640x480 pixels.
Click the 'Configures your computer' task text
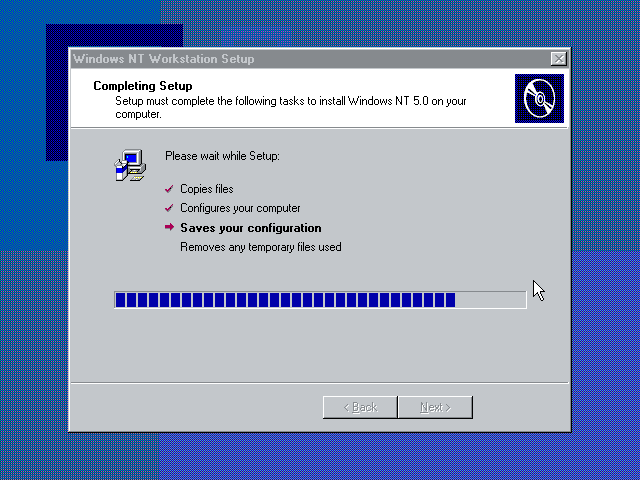(240, 208)
